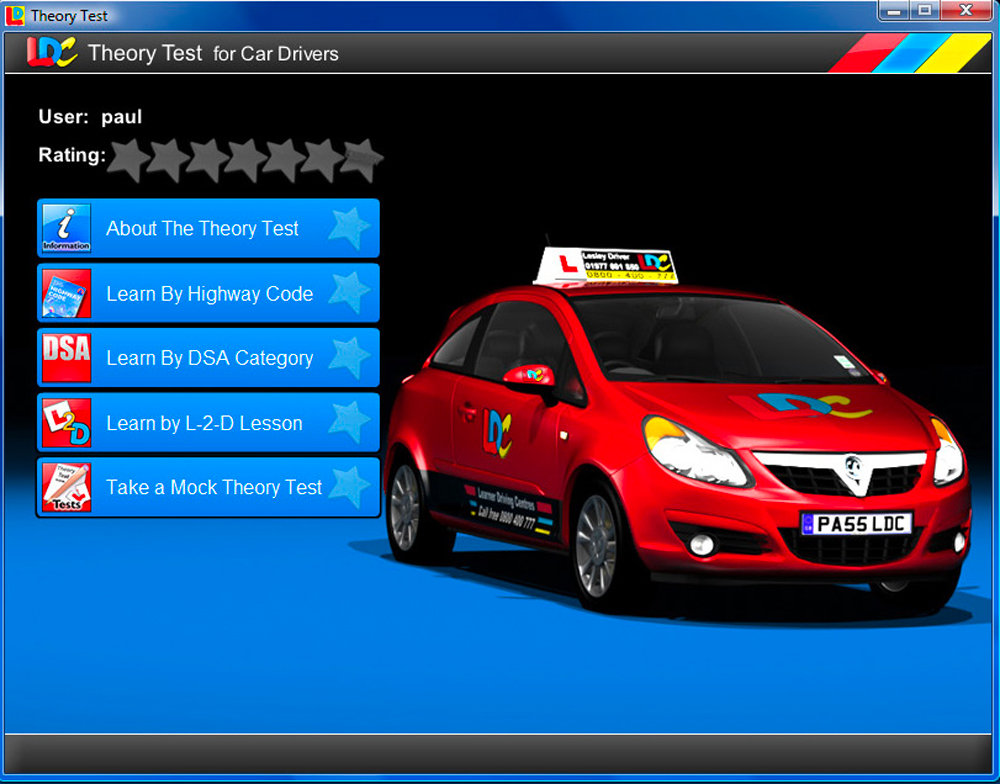Open "Learn By Highway Code"

pyautogui.click(x=210, y=293)
